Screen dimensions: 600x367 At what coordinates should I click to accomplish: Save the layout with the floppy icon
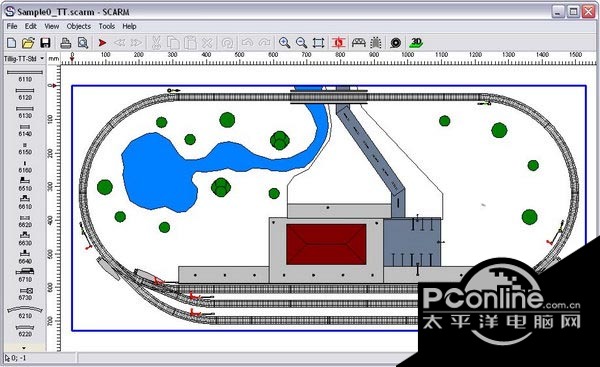tap(45, 42)
